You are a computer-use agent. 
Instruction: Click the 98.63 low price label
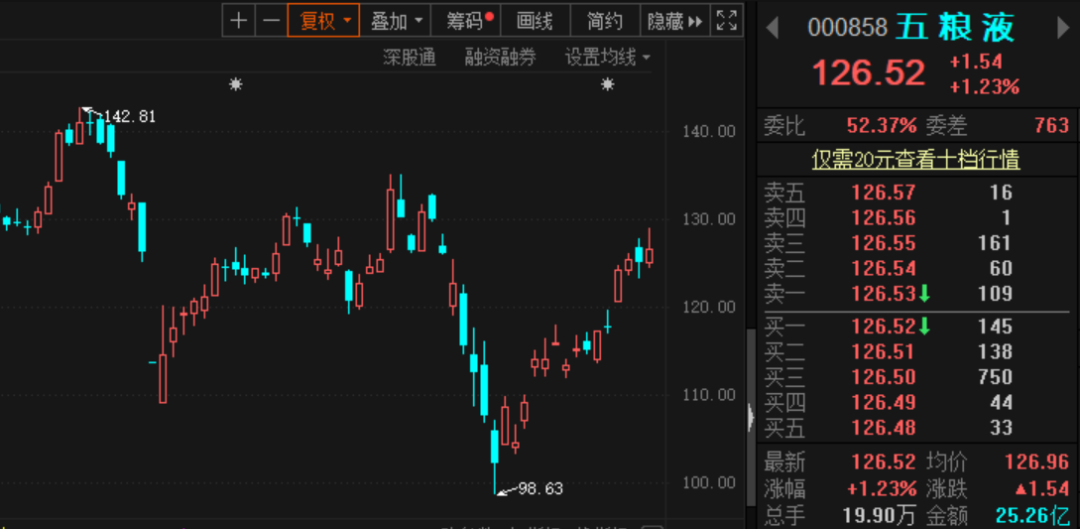pyautogui.click(x=540, y=489)
